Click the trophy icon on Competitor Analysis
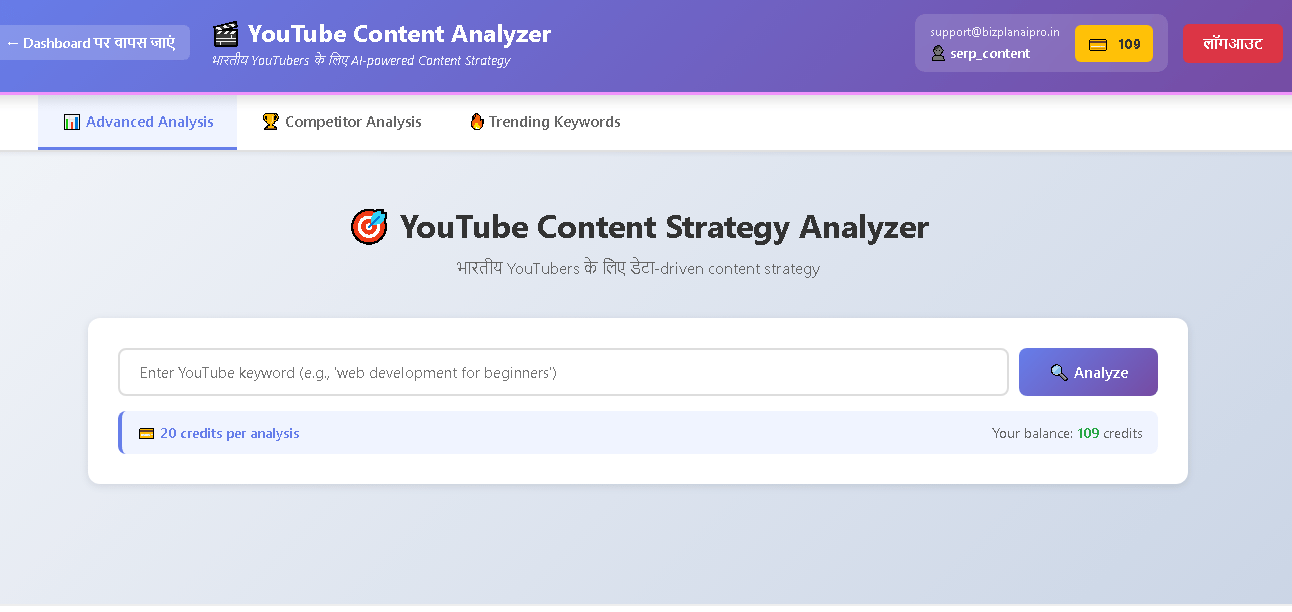The height and width of the screenshot is (612, 1292). click(270, 122)
